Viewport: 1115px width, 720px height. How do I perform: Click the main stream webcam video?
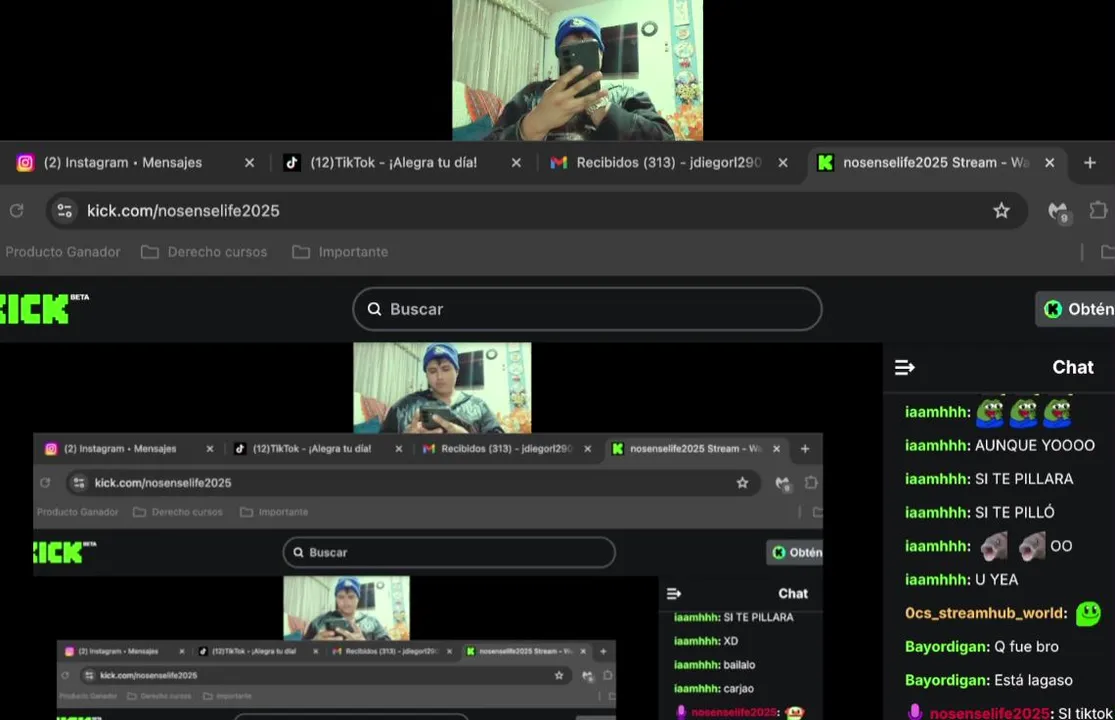442,388
